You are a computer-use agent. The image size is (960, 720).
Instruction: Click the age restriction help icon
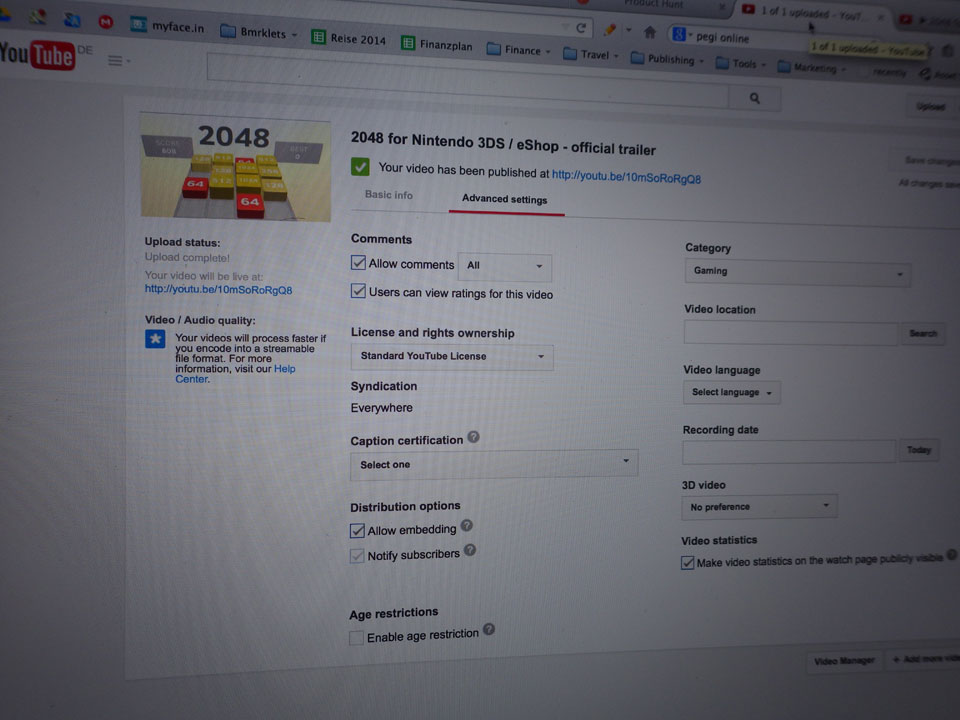tap(489, 629)
